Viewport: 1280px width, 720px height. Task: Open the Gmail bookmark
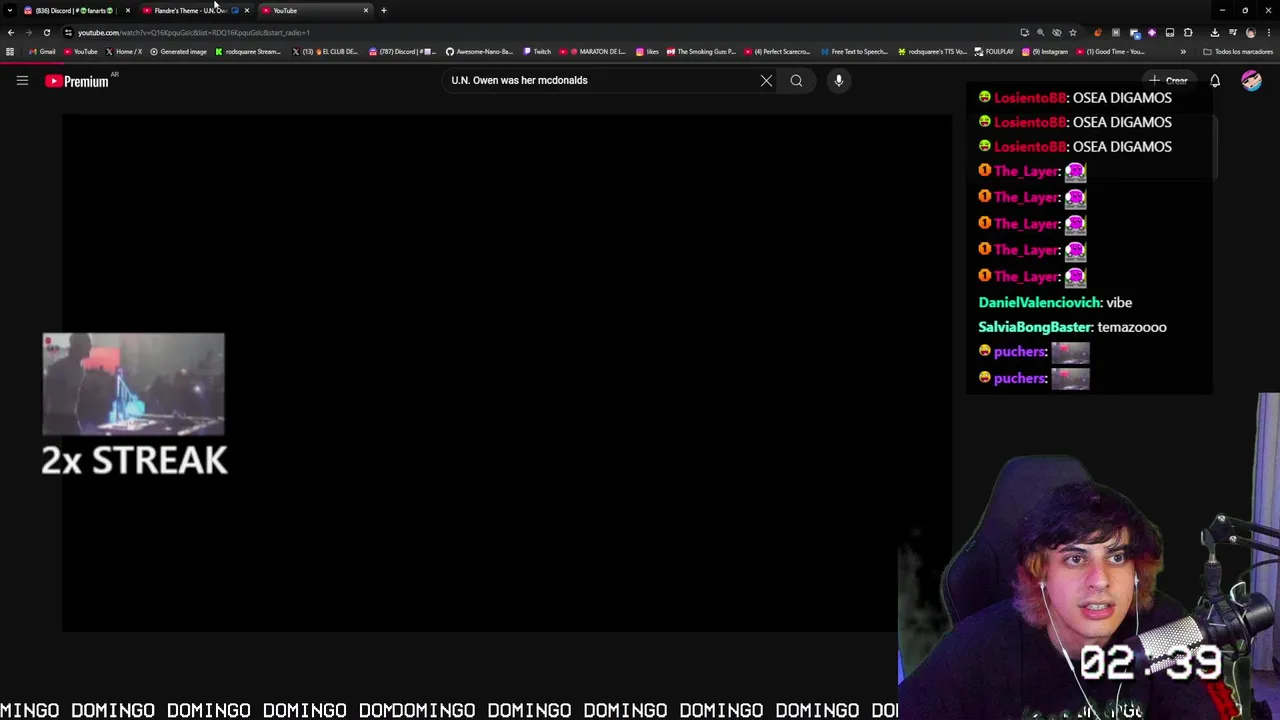(42, 52)
